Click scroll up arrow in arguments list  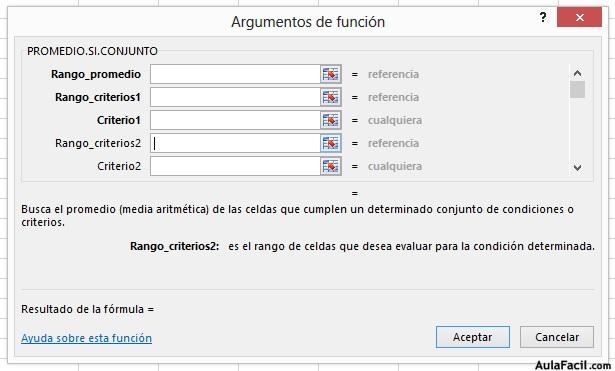click(577, 73)
